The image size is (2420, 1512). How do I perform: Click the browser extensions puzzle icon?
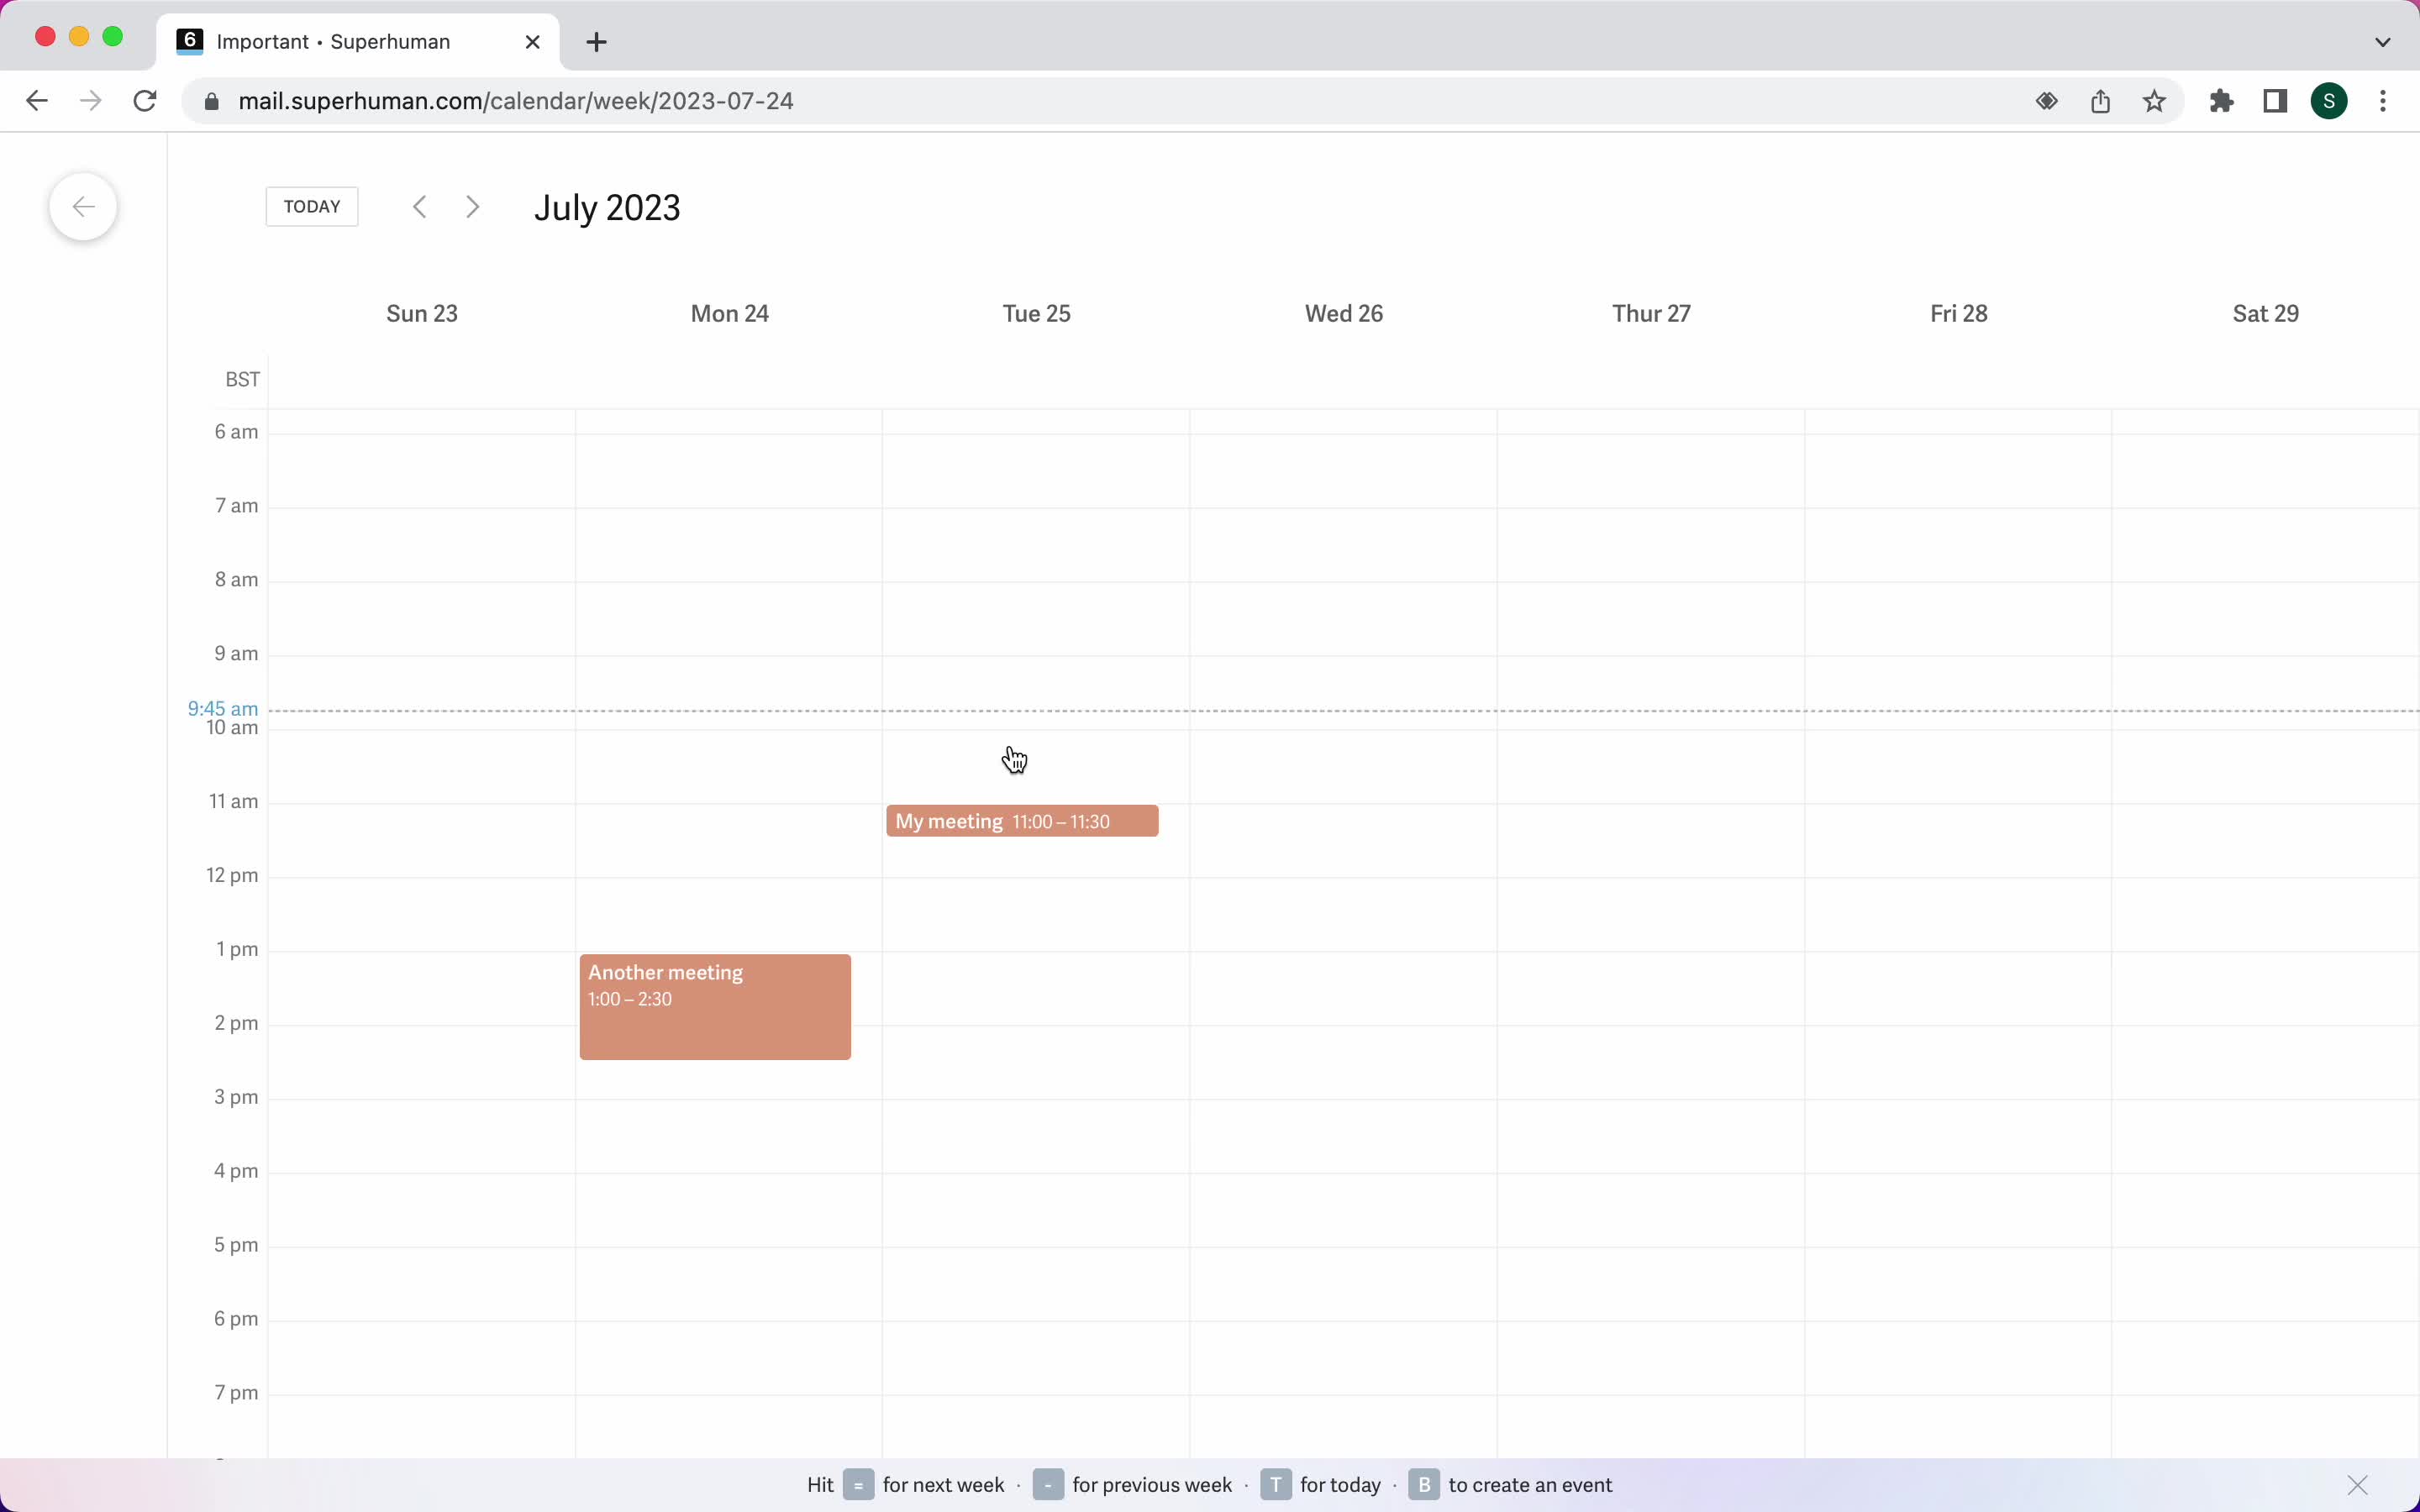(2222, 101)
